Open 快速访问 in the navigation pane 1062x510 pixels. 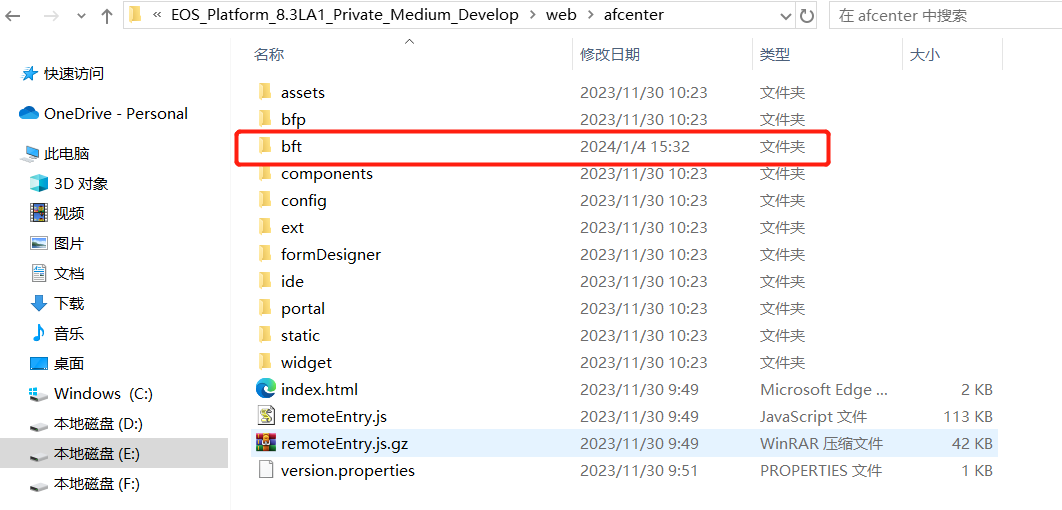click(73, 74)
